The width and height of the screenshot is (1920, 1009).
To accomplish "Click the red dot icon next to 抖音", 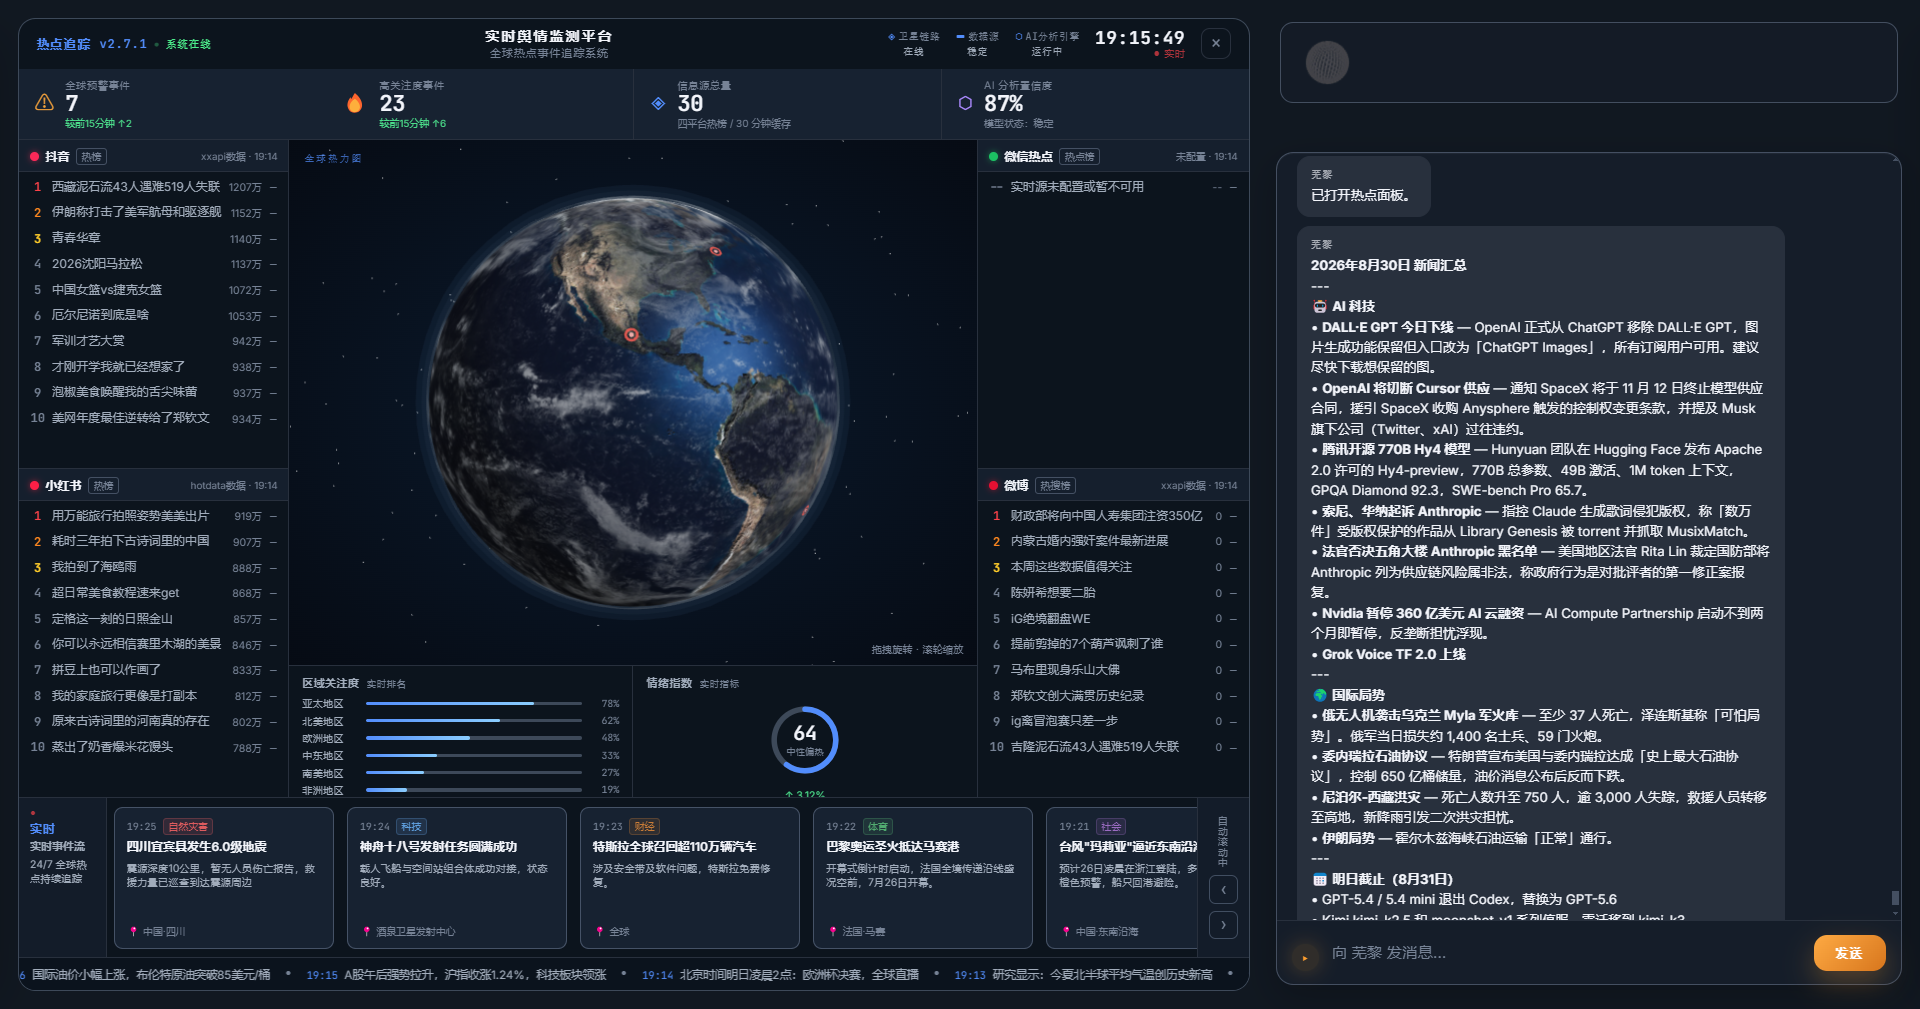I will [34, 157].
